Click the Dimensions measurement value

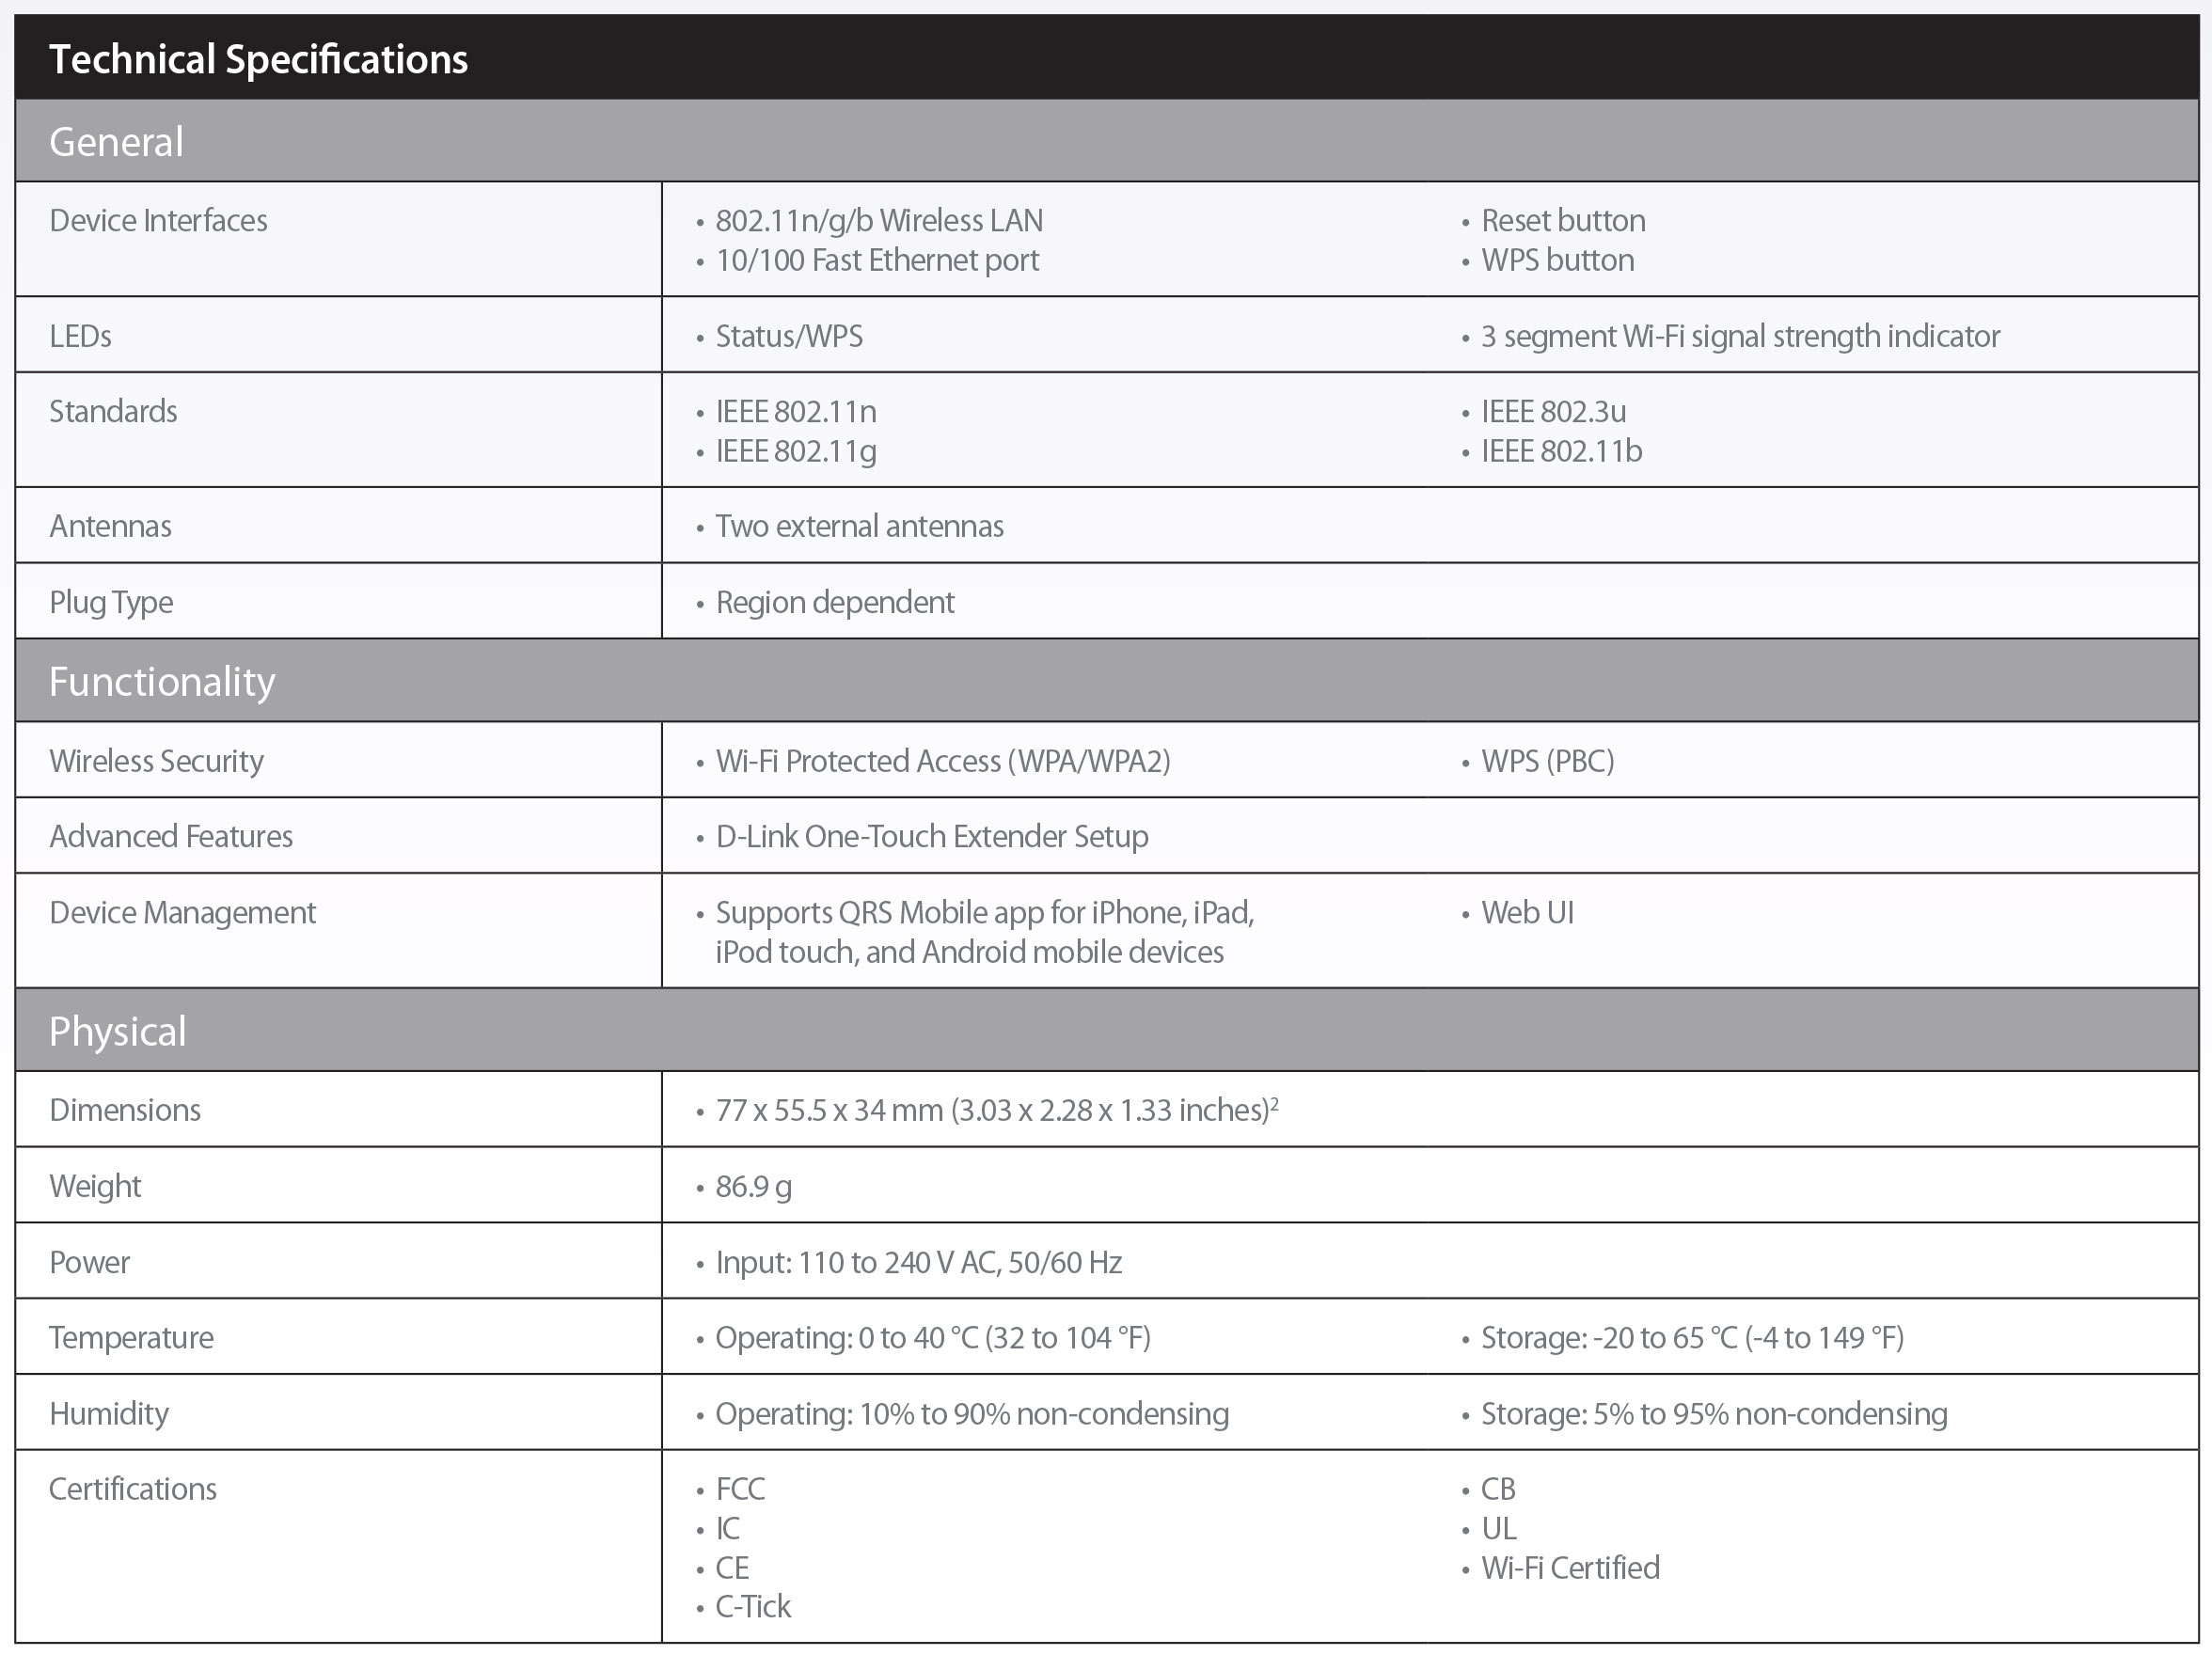click(996, 1111)
